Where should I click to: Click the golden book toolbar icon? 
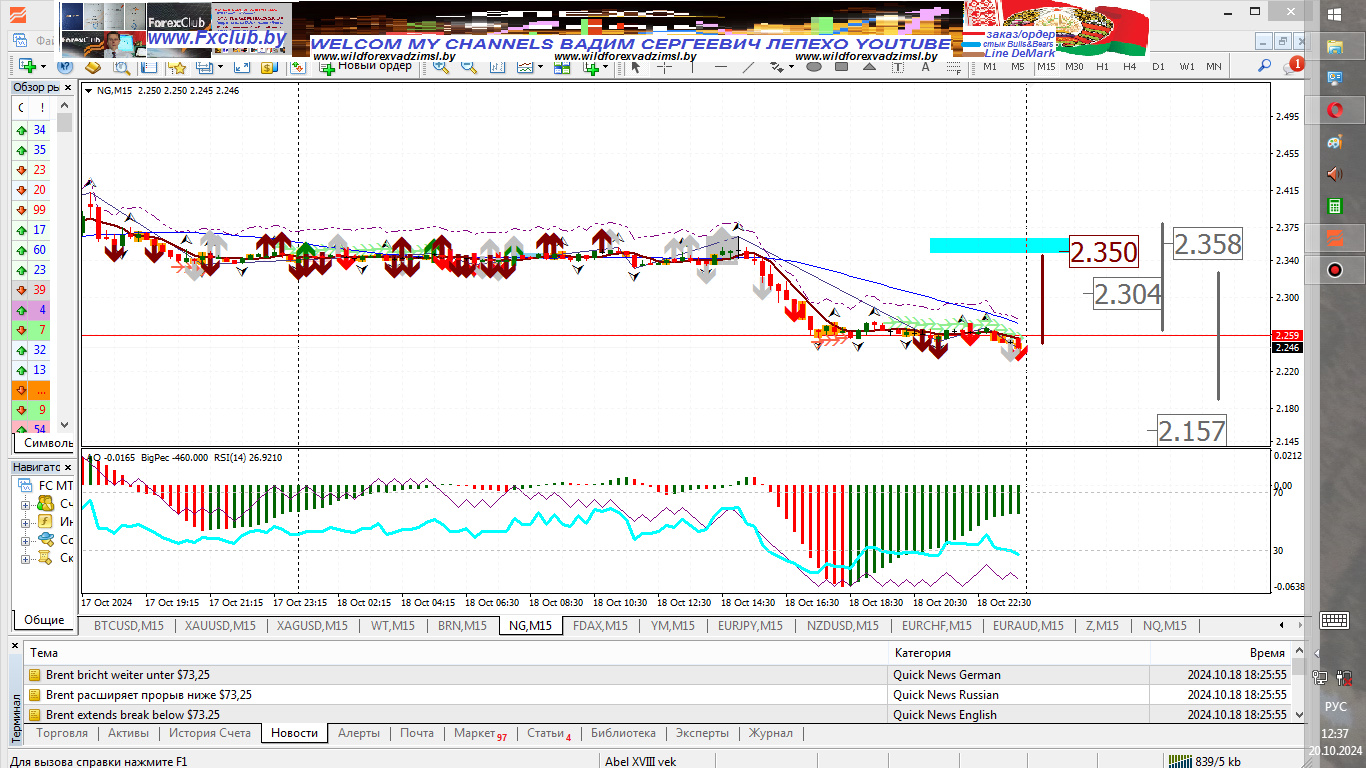tap(93, 67)
